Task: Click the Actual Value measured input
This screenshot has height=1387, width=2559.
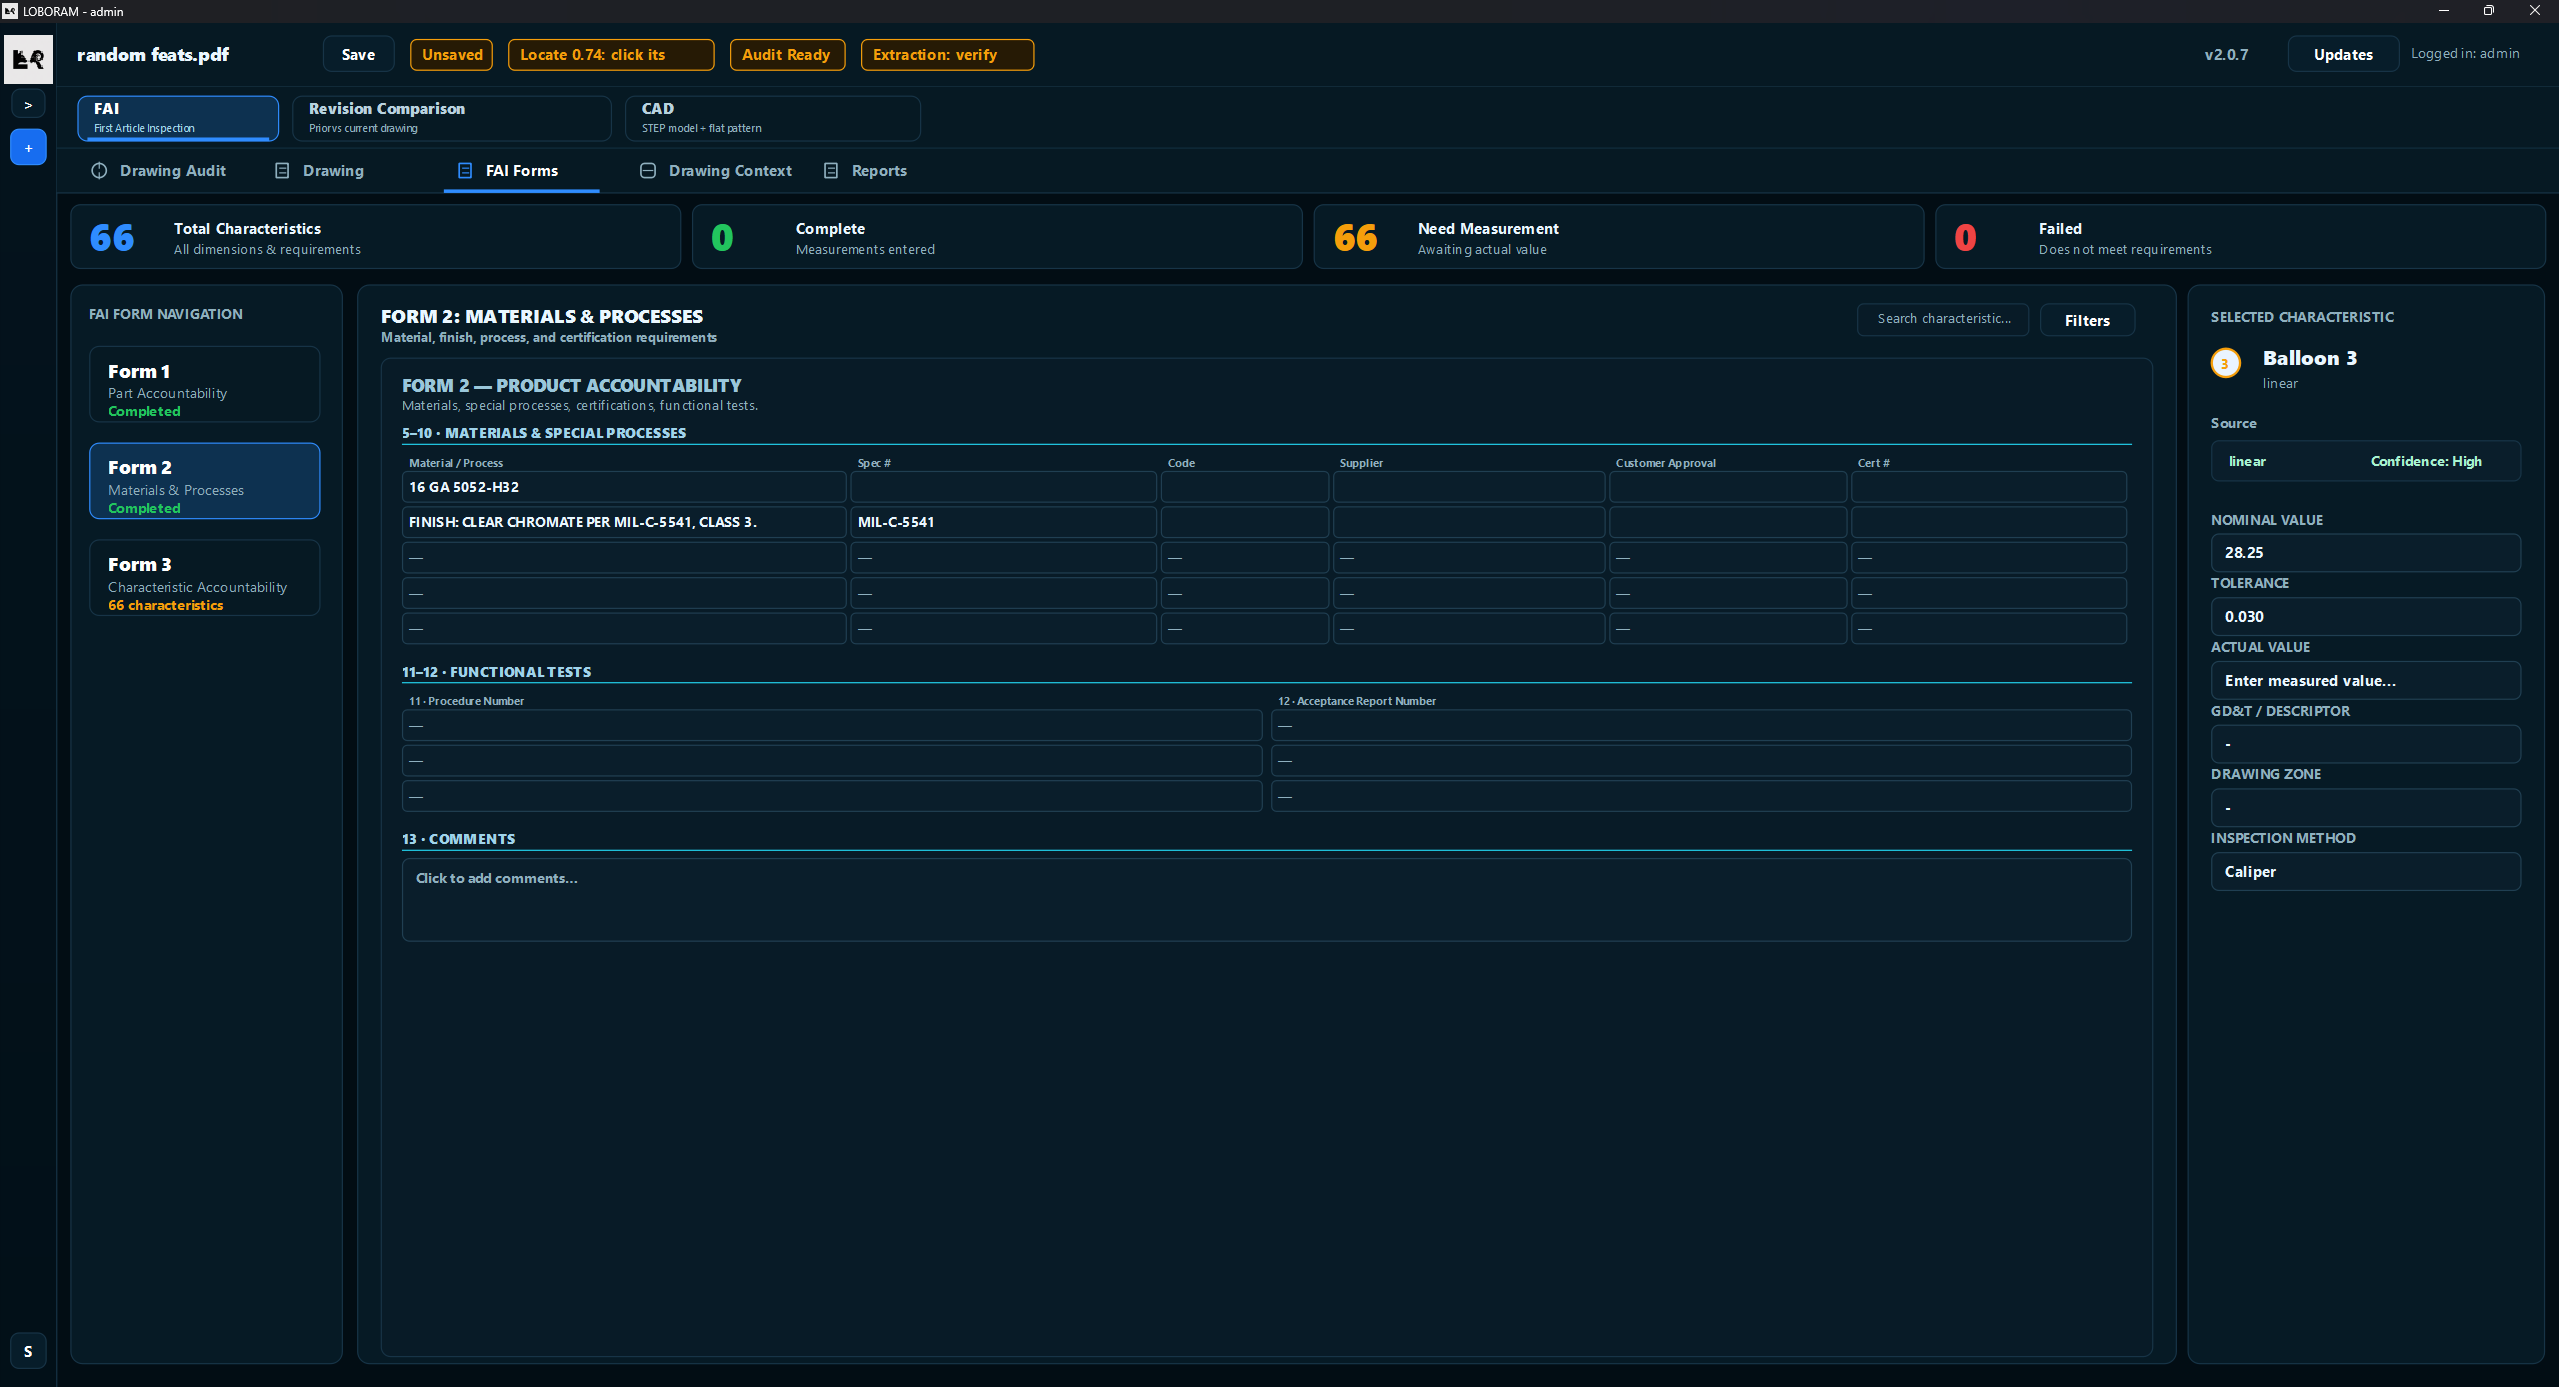Action: [x=2365, y=681]
